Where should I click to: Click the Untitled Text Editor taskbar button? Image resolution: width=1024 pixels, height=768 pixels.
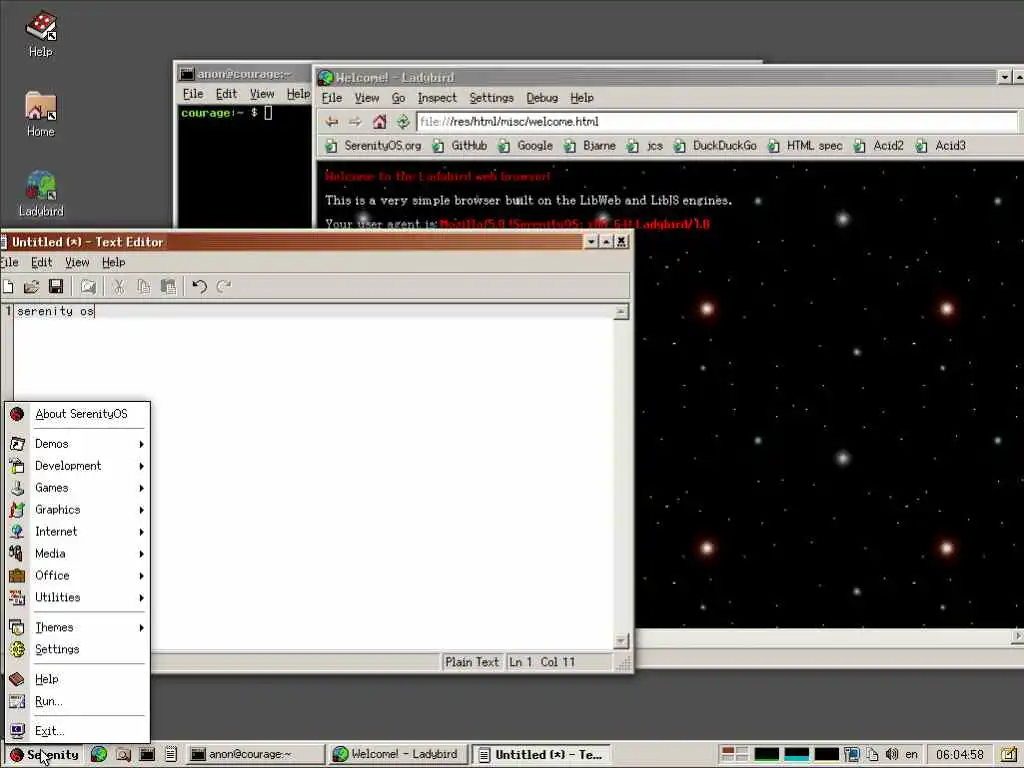tap(541, 754)
